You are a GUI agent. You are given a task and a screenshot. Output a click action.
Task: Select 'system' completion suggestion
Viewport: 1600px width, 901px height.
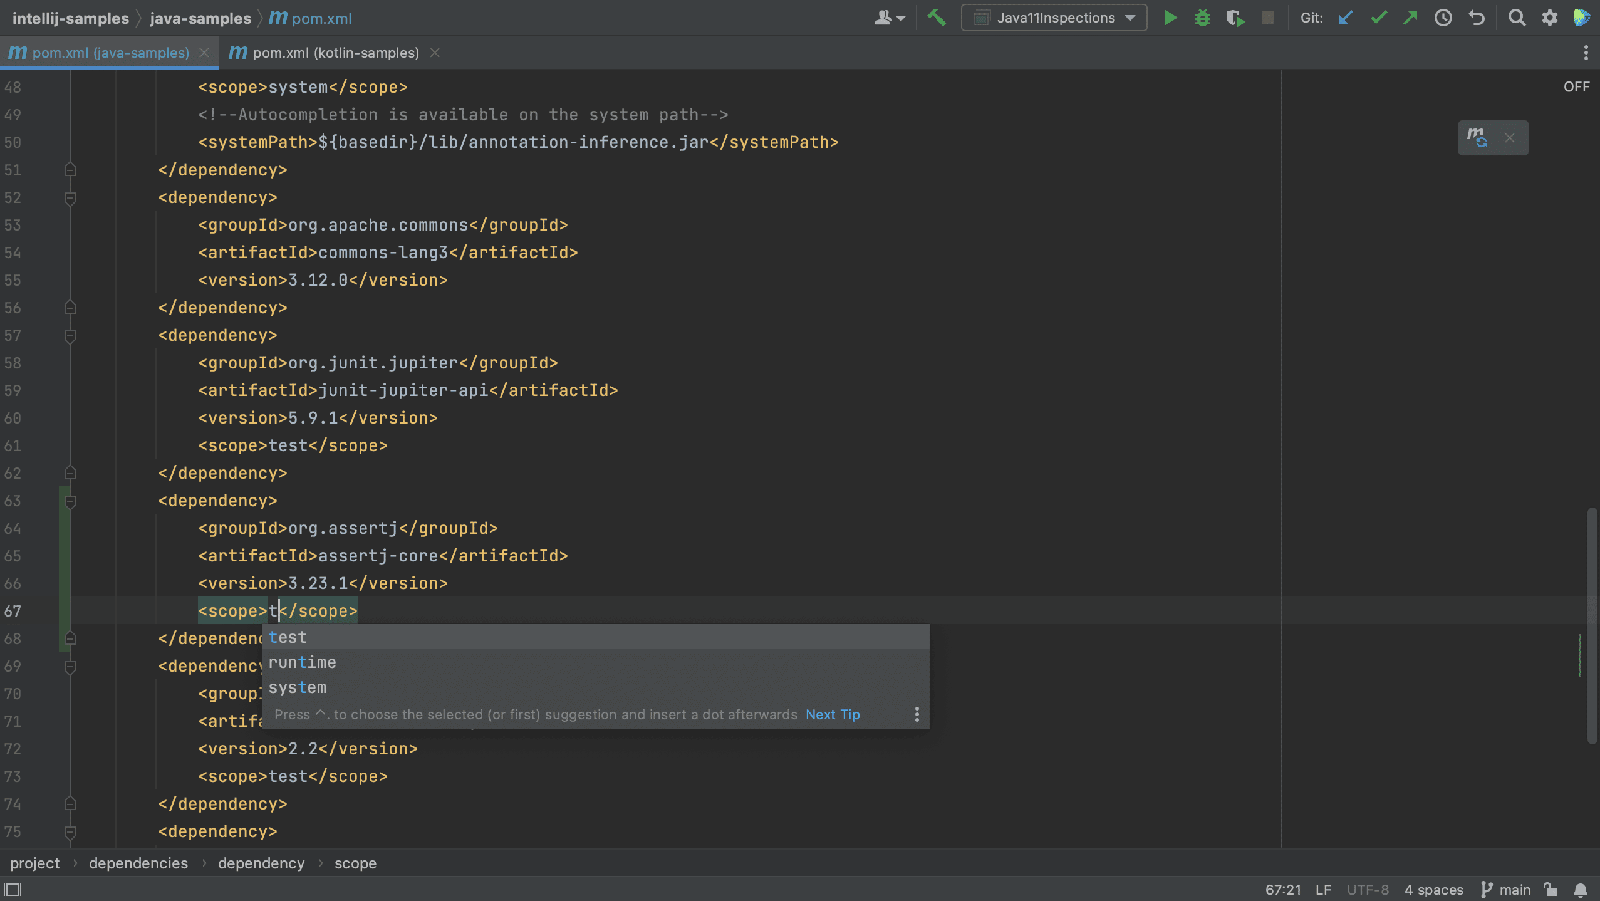(x=596, y=688)
